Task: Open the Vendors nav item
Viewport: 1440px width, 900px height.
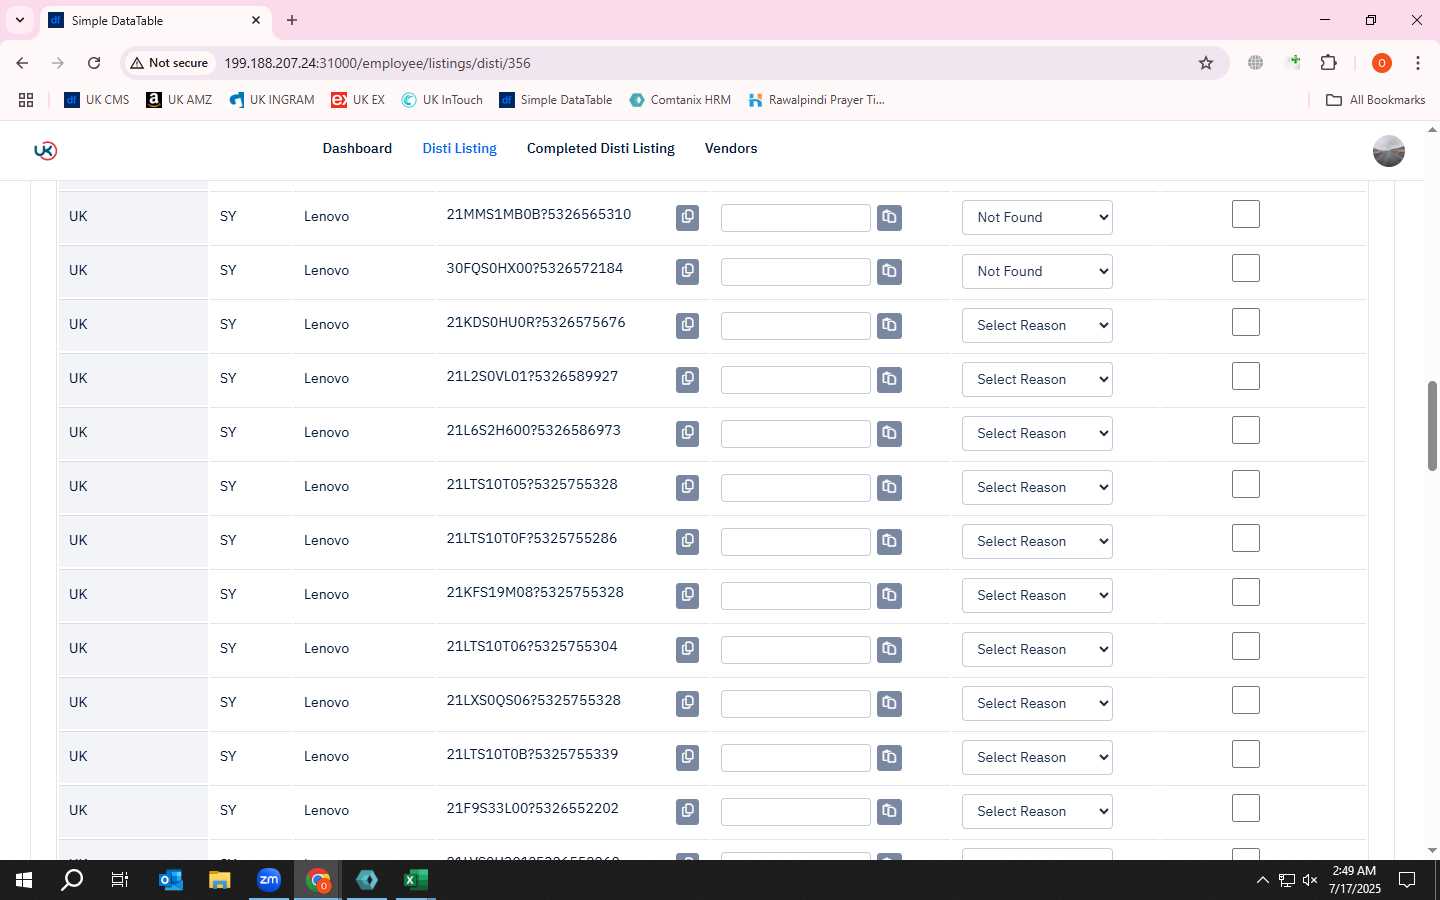Action: click(731, 148)
